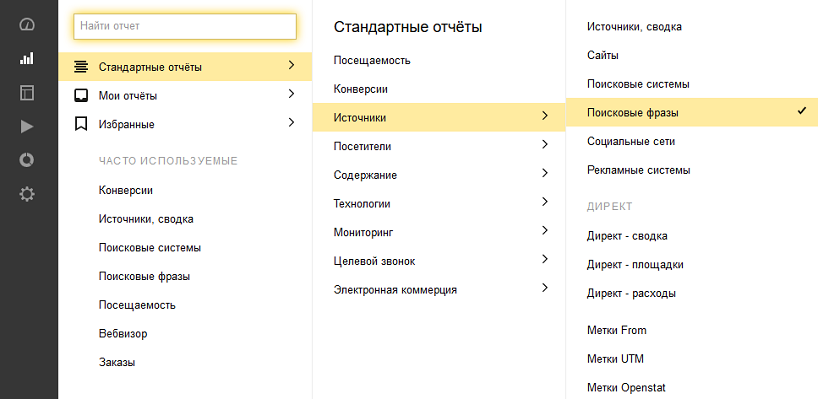Expand the Стандартные отчёты chevron
This screenshot has height=399, width=818.
coord(292,65)
